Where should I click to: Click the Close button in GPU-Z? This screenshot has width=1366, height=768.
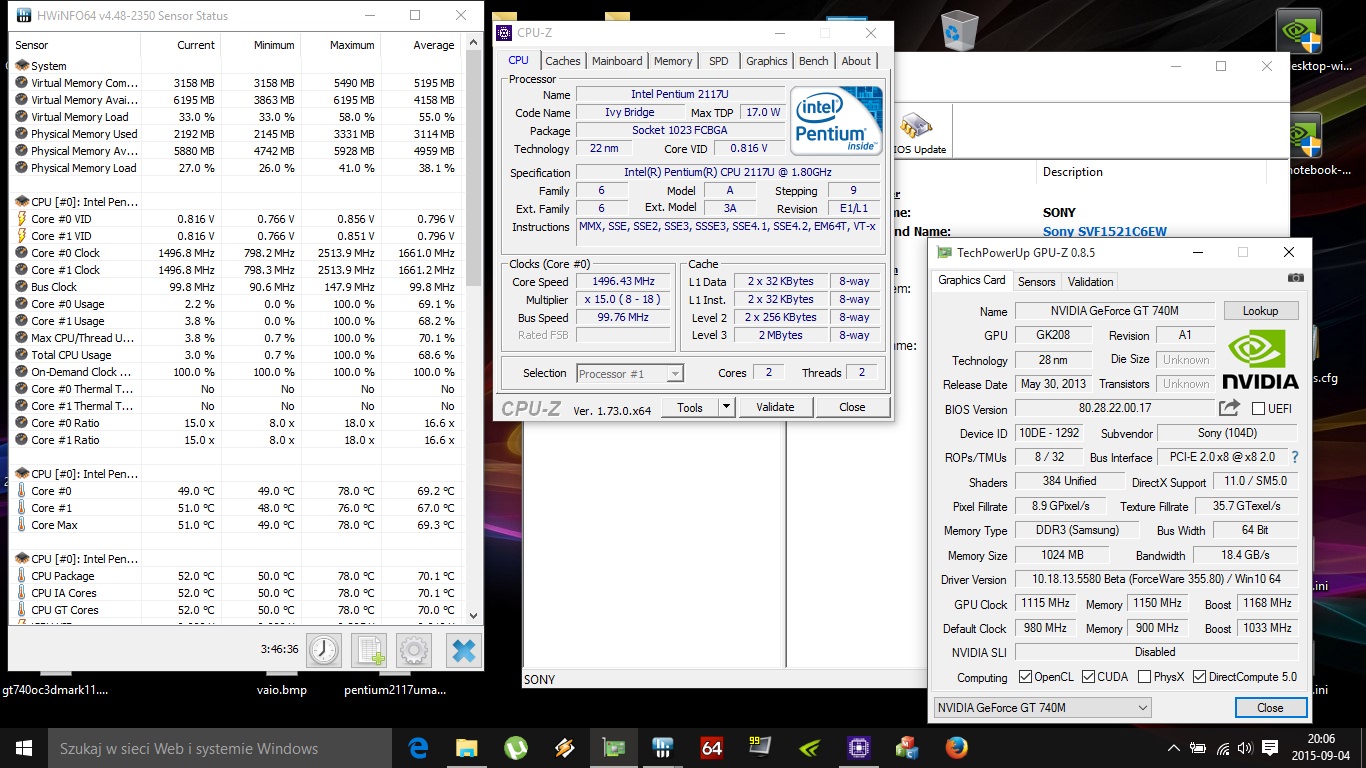tap(1270, 707)
